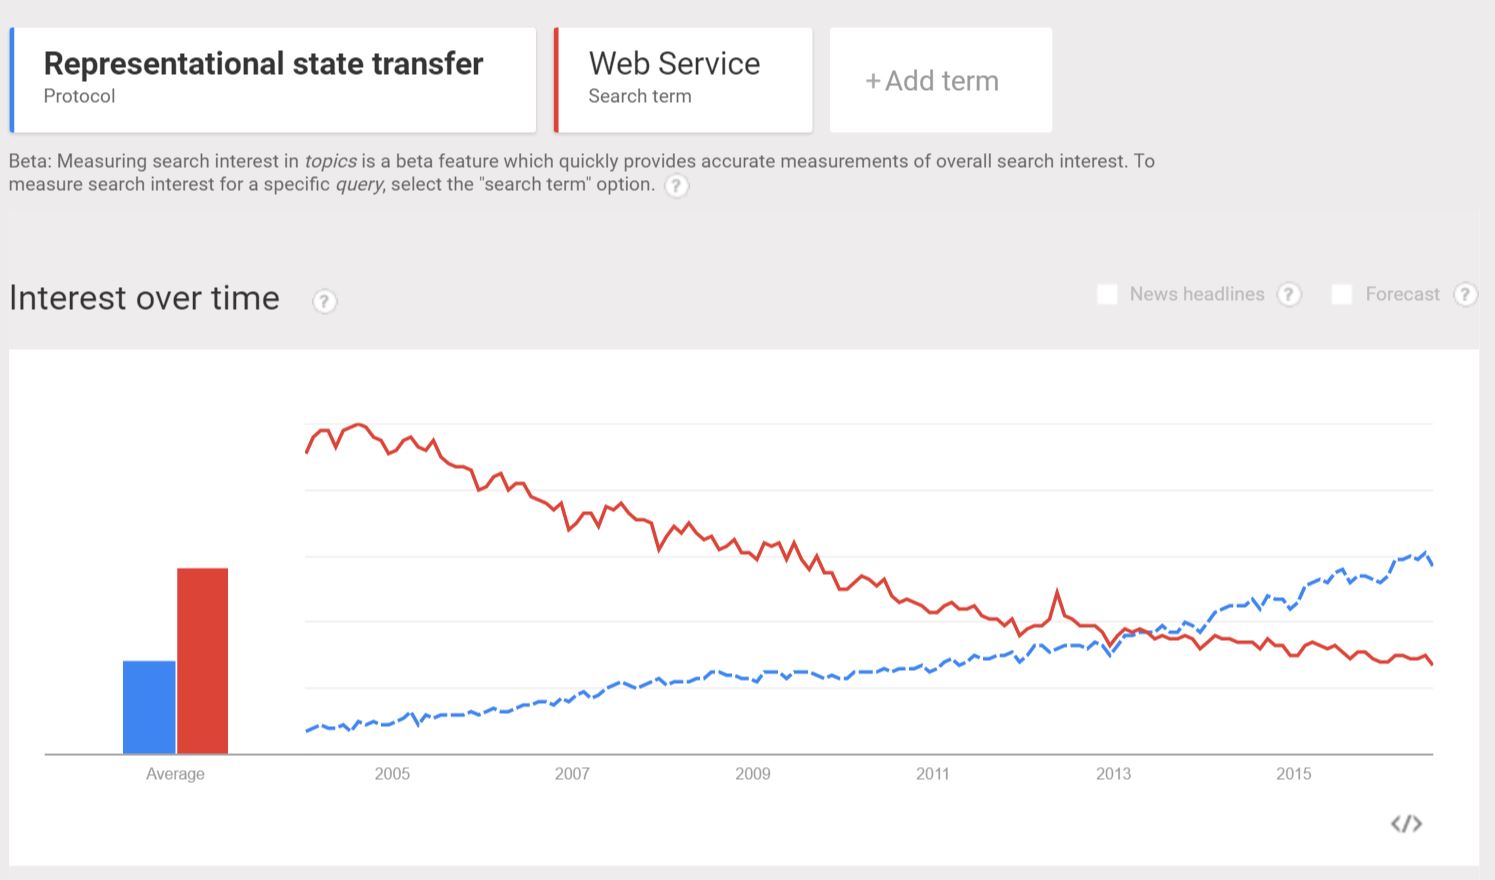Click the help icon beside Forecast
This screenshot has height=880, width=1495.
[x=1465, y=294]
